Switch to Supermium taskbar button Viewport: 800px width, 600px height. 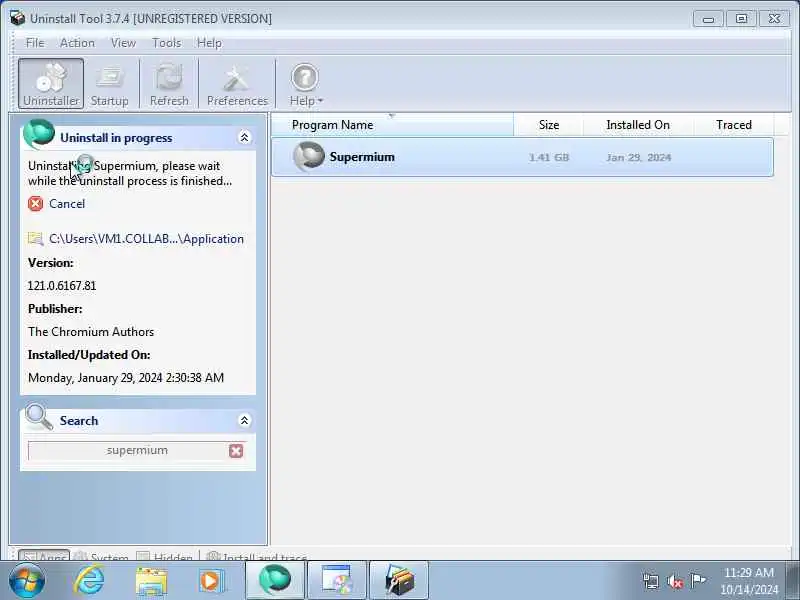(x=275, y=580)
